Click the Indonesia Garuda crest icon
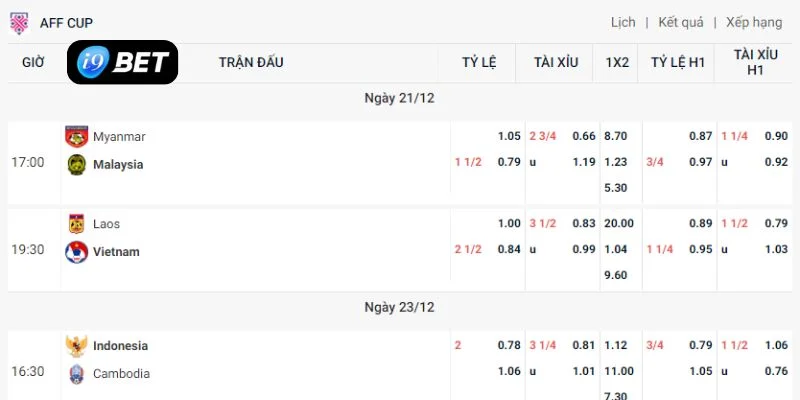Screen dimensions: 800x400 pos(77,346)
